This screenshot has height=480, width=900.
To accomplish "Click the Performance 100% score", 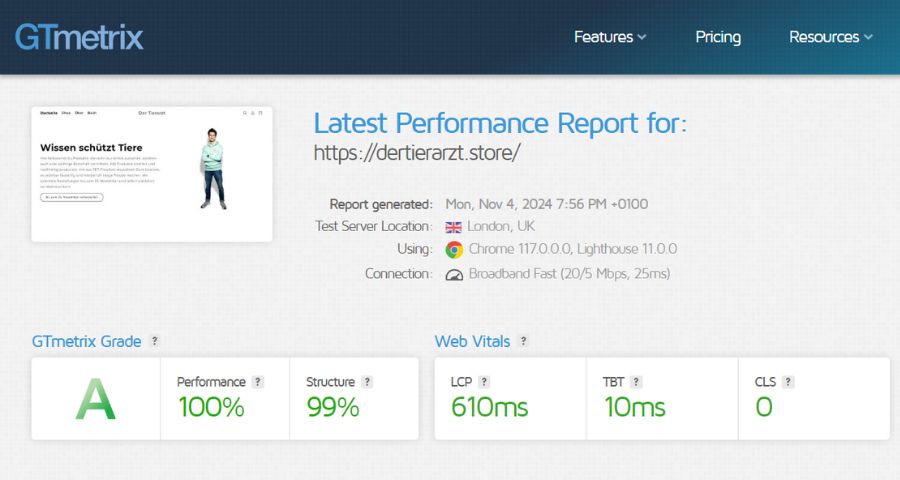I will click(211, 407).
